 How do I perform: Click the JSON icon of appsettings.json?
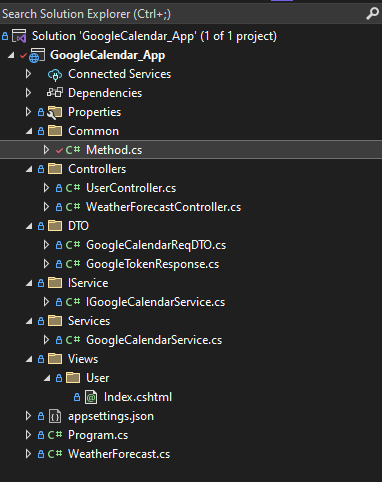55,416
